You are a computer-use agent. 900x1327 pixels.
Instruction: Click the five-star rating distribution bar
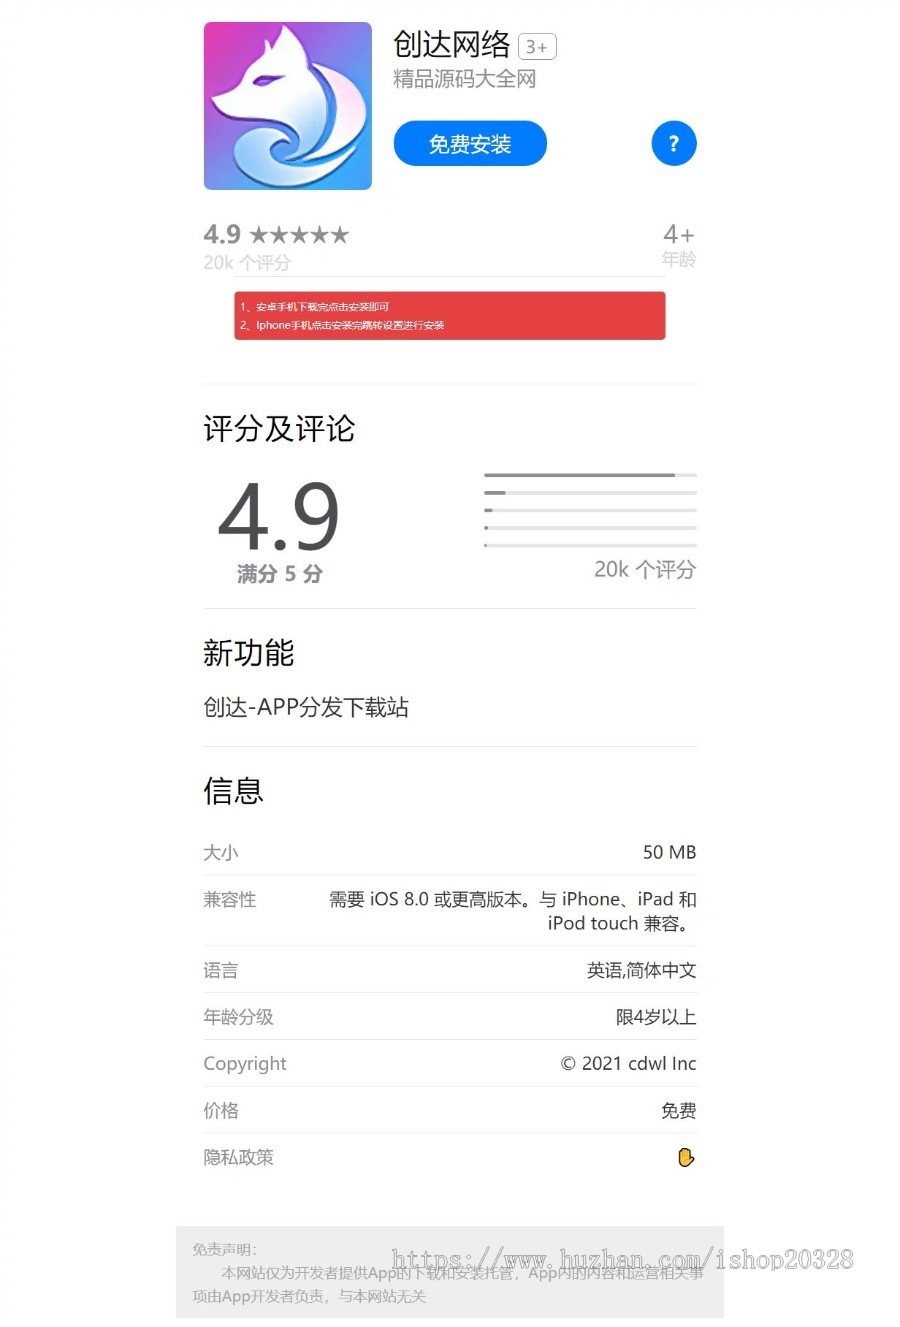click(x=590, y=475)
